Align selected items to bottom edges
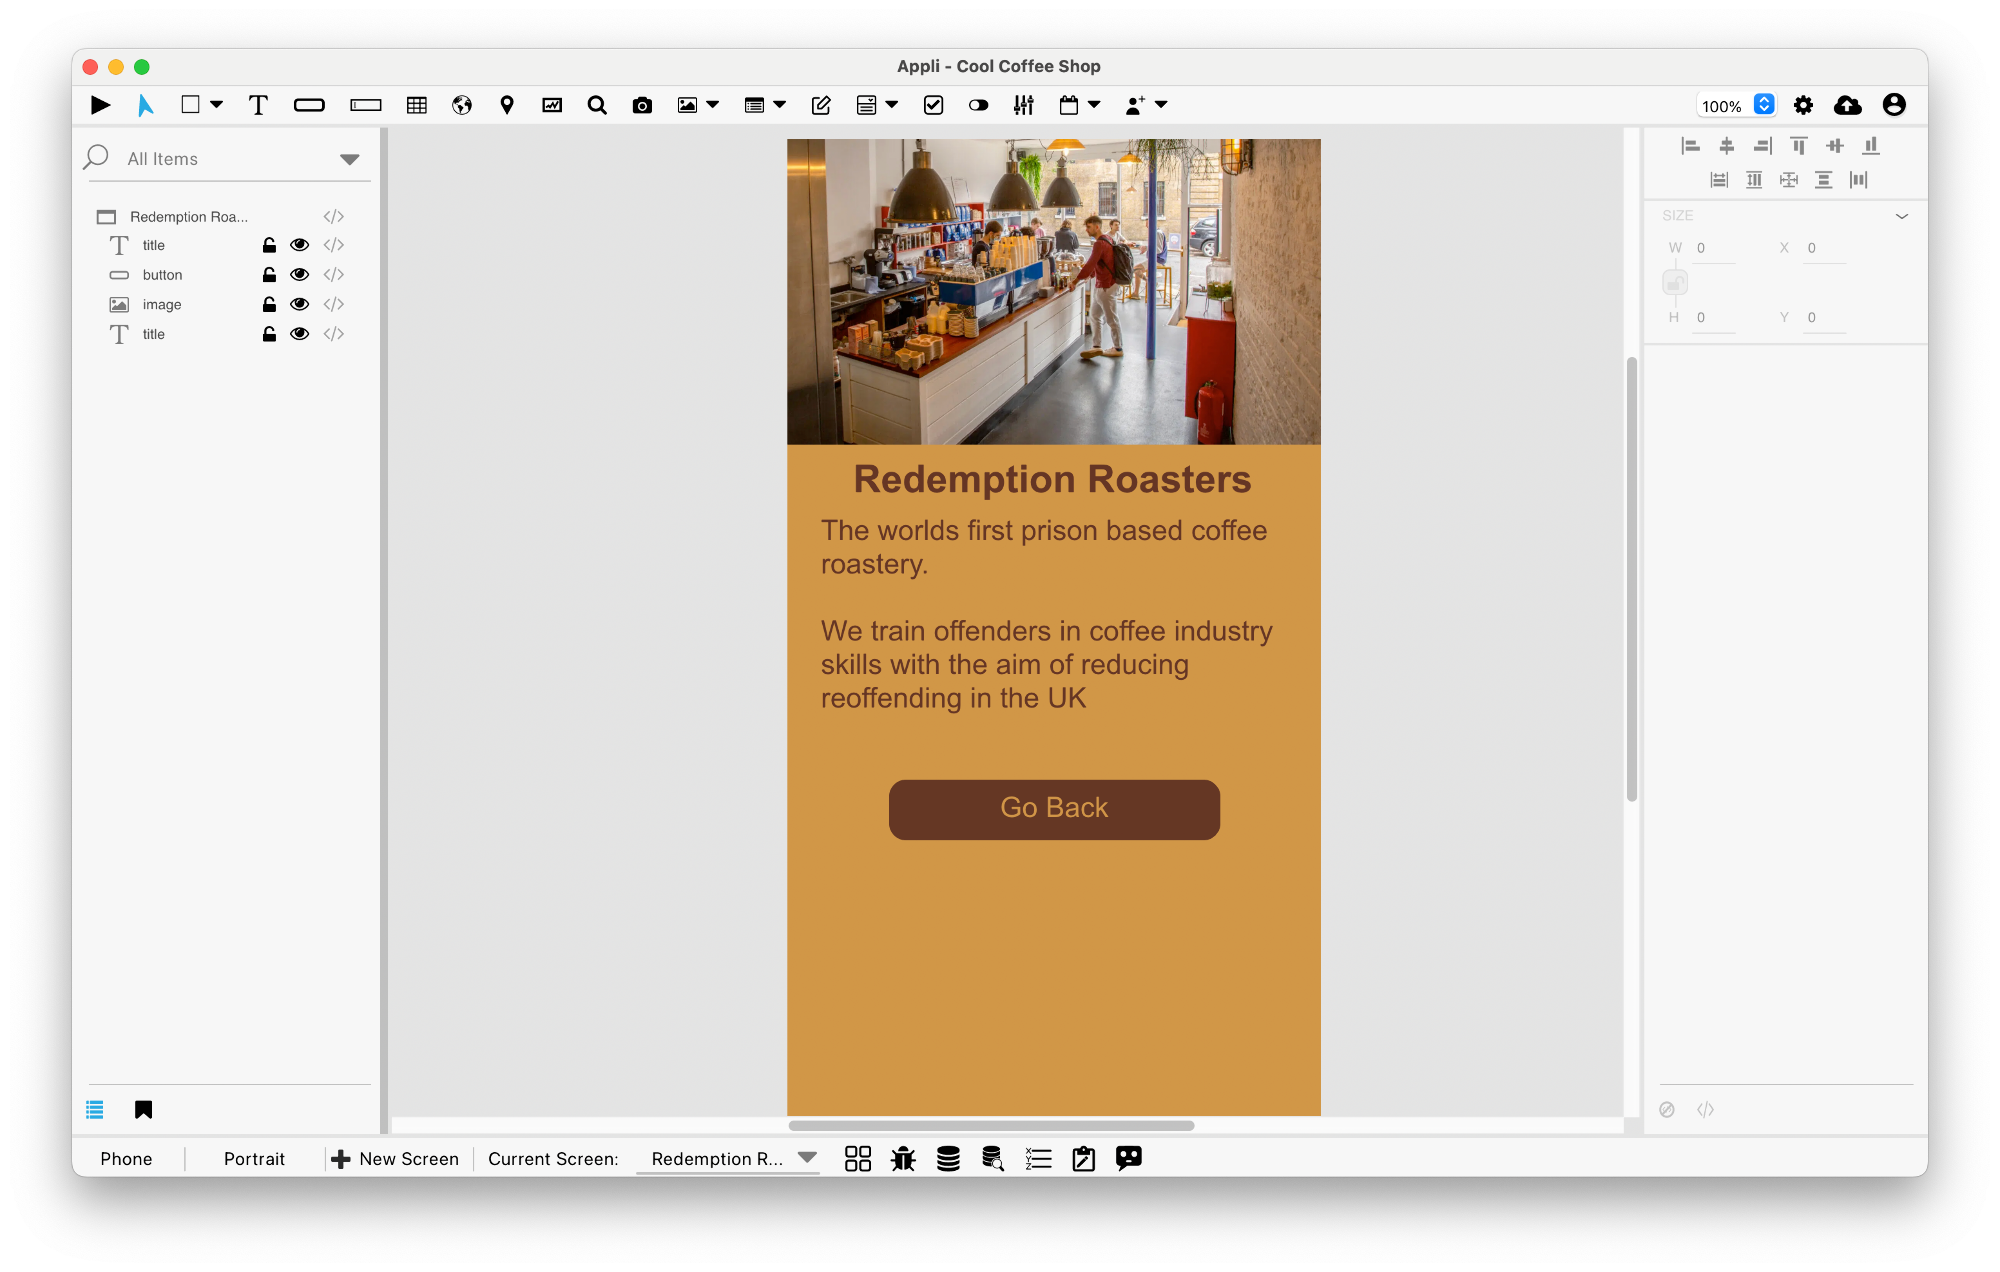2000x1272 pixels. click(1871, 146)
